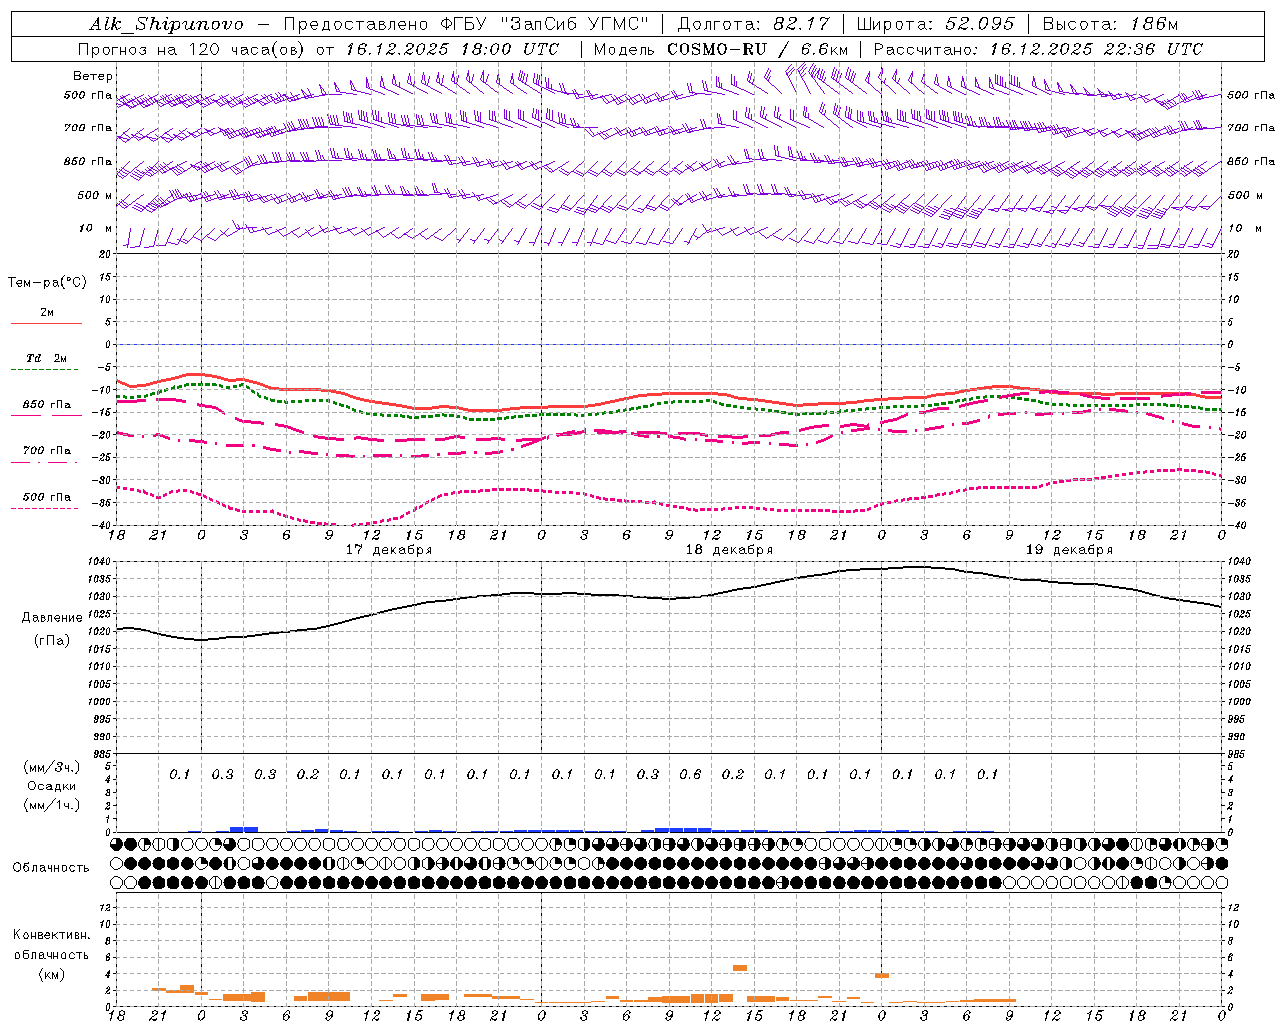Select the text "Предоставлено ФГБУ ЗапСиб УГМС"
Viewport: 1280px width, 1024px height.
coord(467,24)
